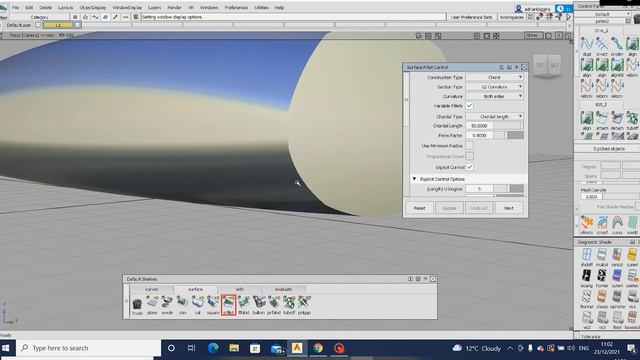Select the detach tool in Control Panel
Viewport: 640px width, 360px height.
pos(617,120)
